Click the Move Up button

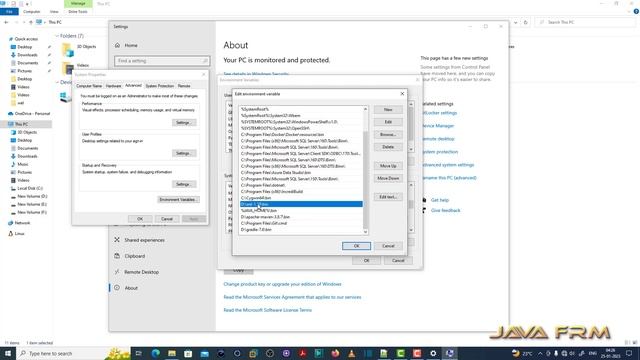[x=388, y=166]
